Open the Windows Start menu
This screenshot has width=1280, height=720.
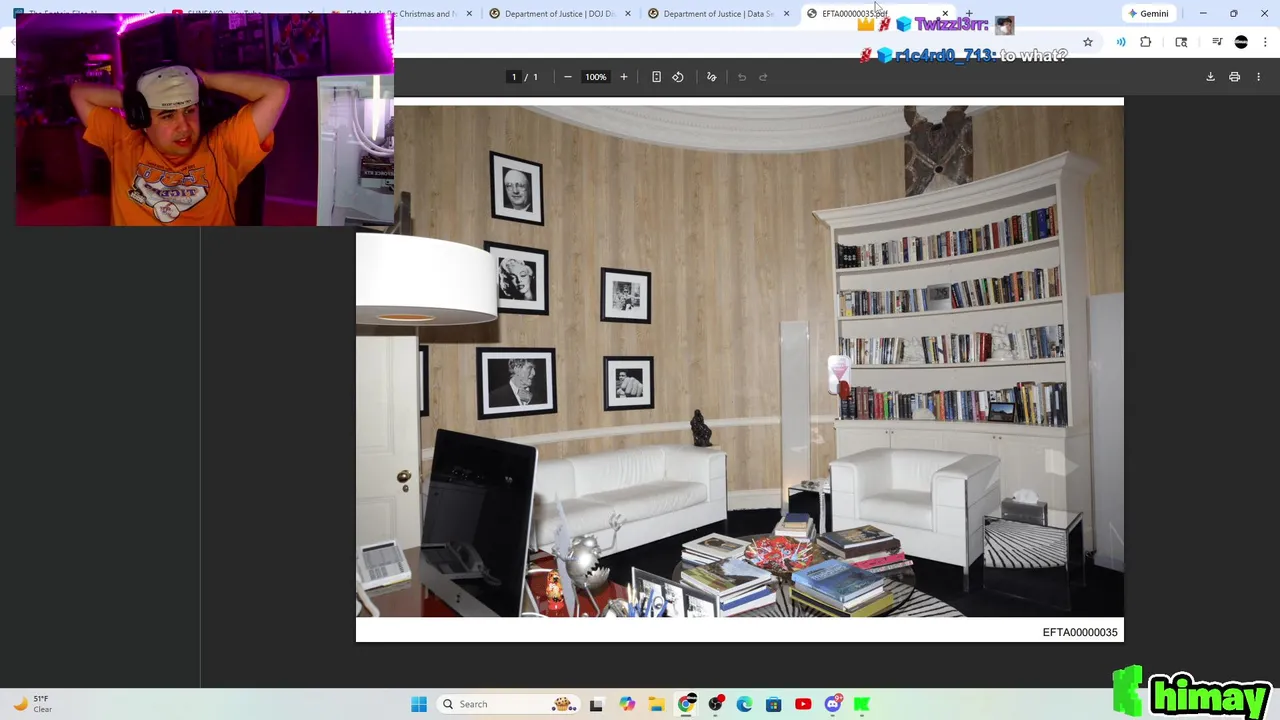(419, 704)
